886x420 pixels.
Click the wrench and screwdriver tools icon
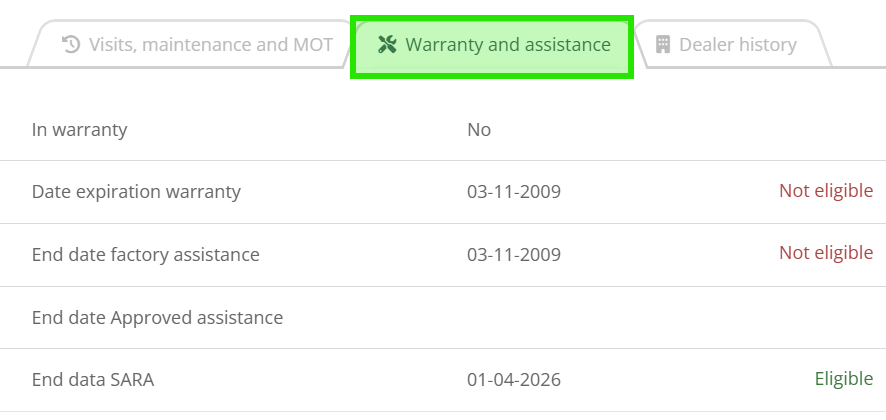(388, 44)
